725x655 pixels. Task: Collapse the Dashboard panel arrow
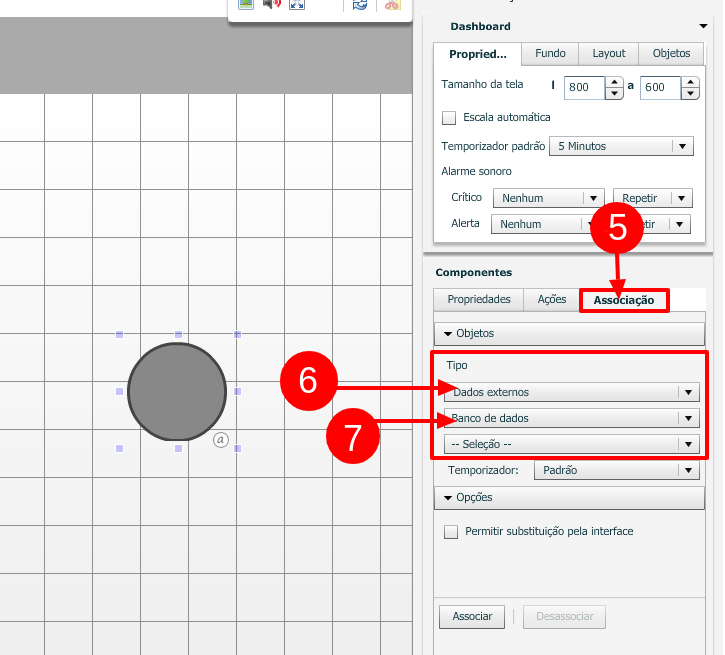(x=703, y=26)
